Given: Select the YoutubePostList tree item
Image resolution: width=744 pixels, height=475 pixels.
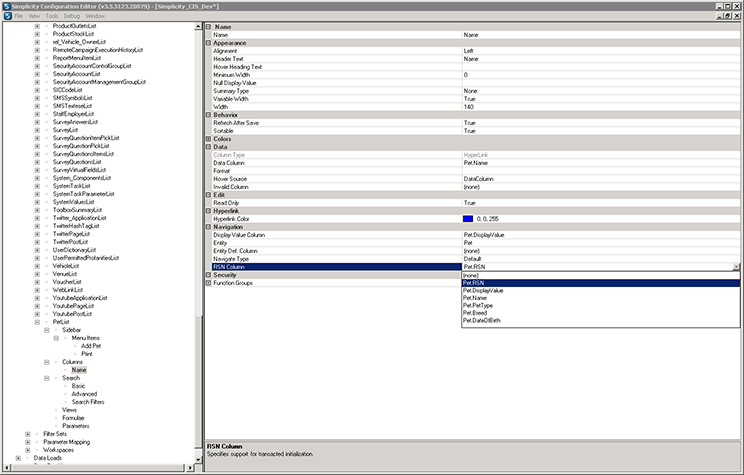Looking at the screenshot, I should tap(72, 314).
